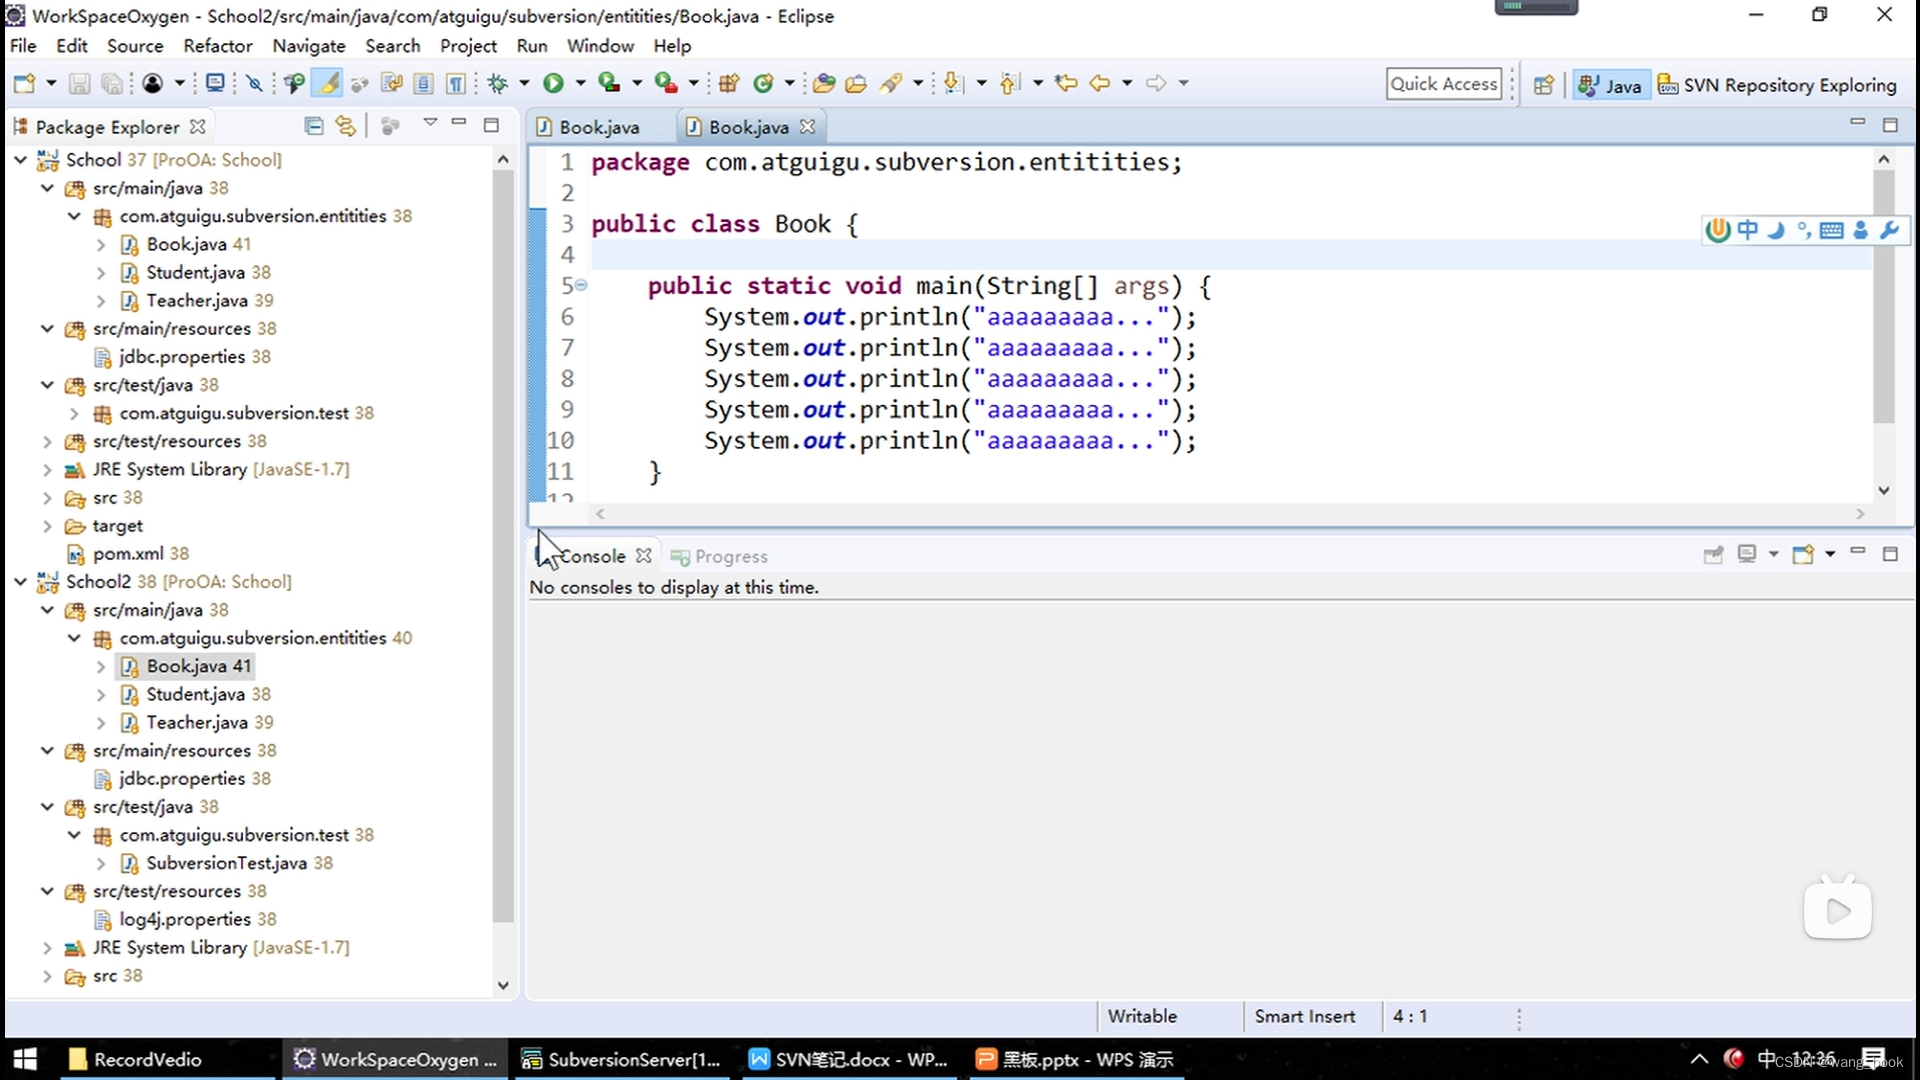The height and width of the screenshot is (1080, 1920).
Task: Open the Back history dropdown arrow
Action: tap(1127, 84)
